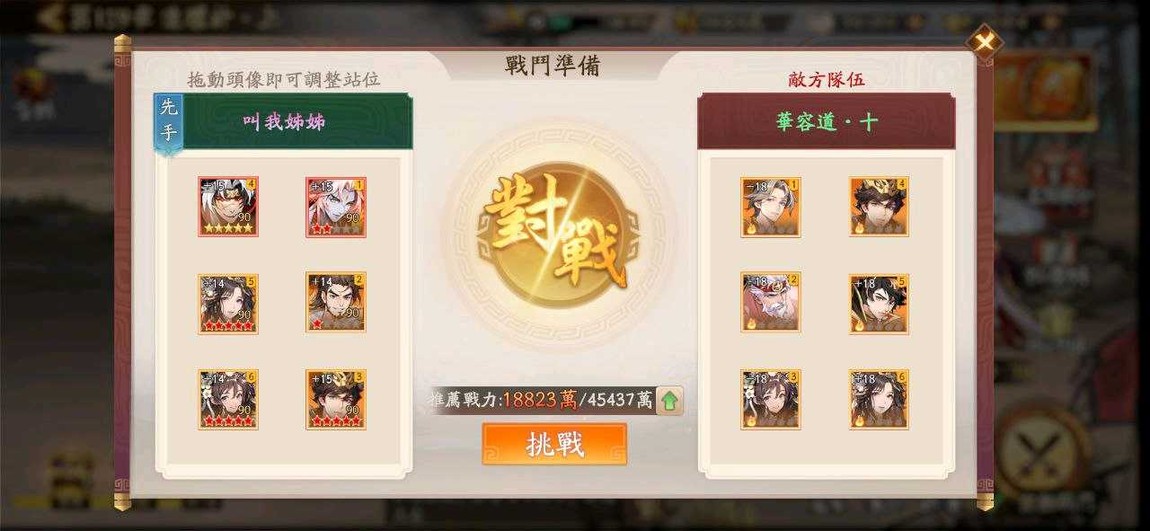Select my white-haired hero in slot 1
Screen dimensions: 1150x531
coord(336,206)
